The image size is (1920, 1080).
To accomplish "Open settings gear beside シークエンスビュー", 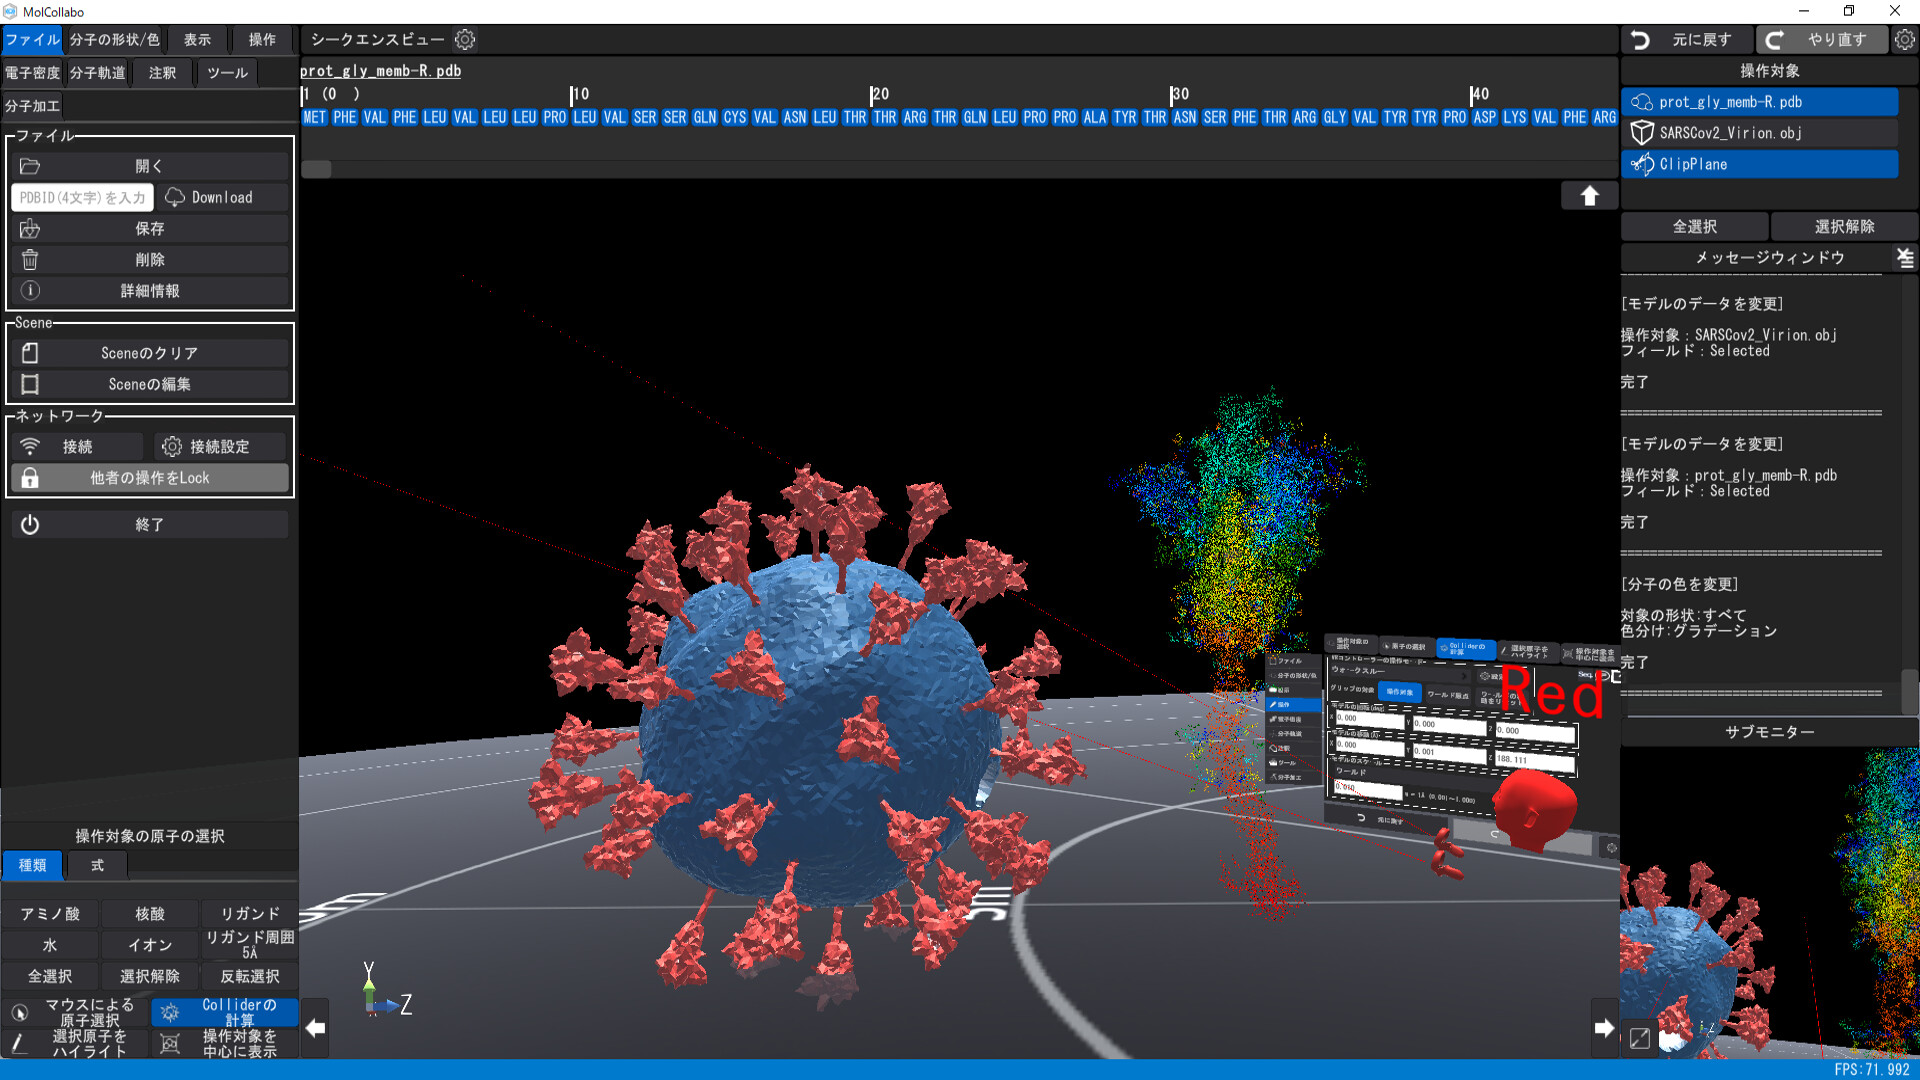I will (464, 39).
